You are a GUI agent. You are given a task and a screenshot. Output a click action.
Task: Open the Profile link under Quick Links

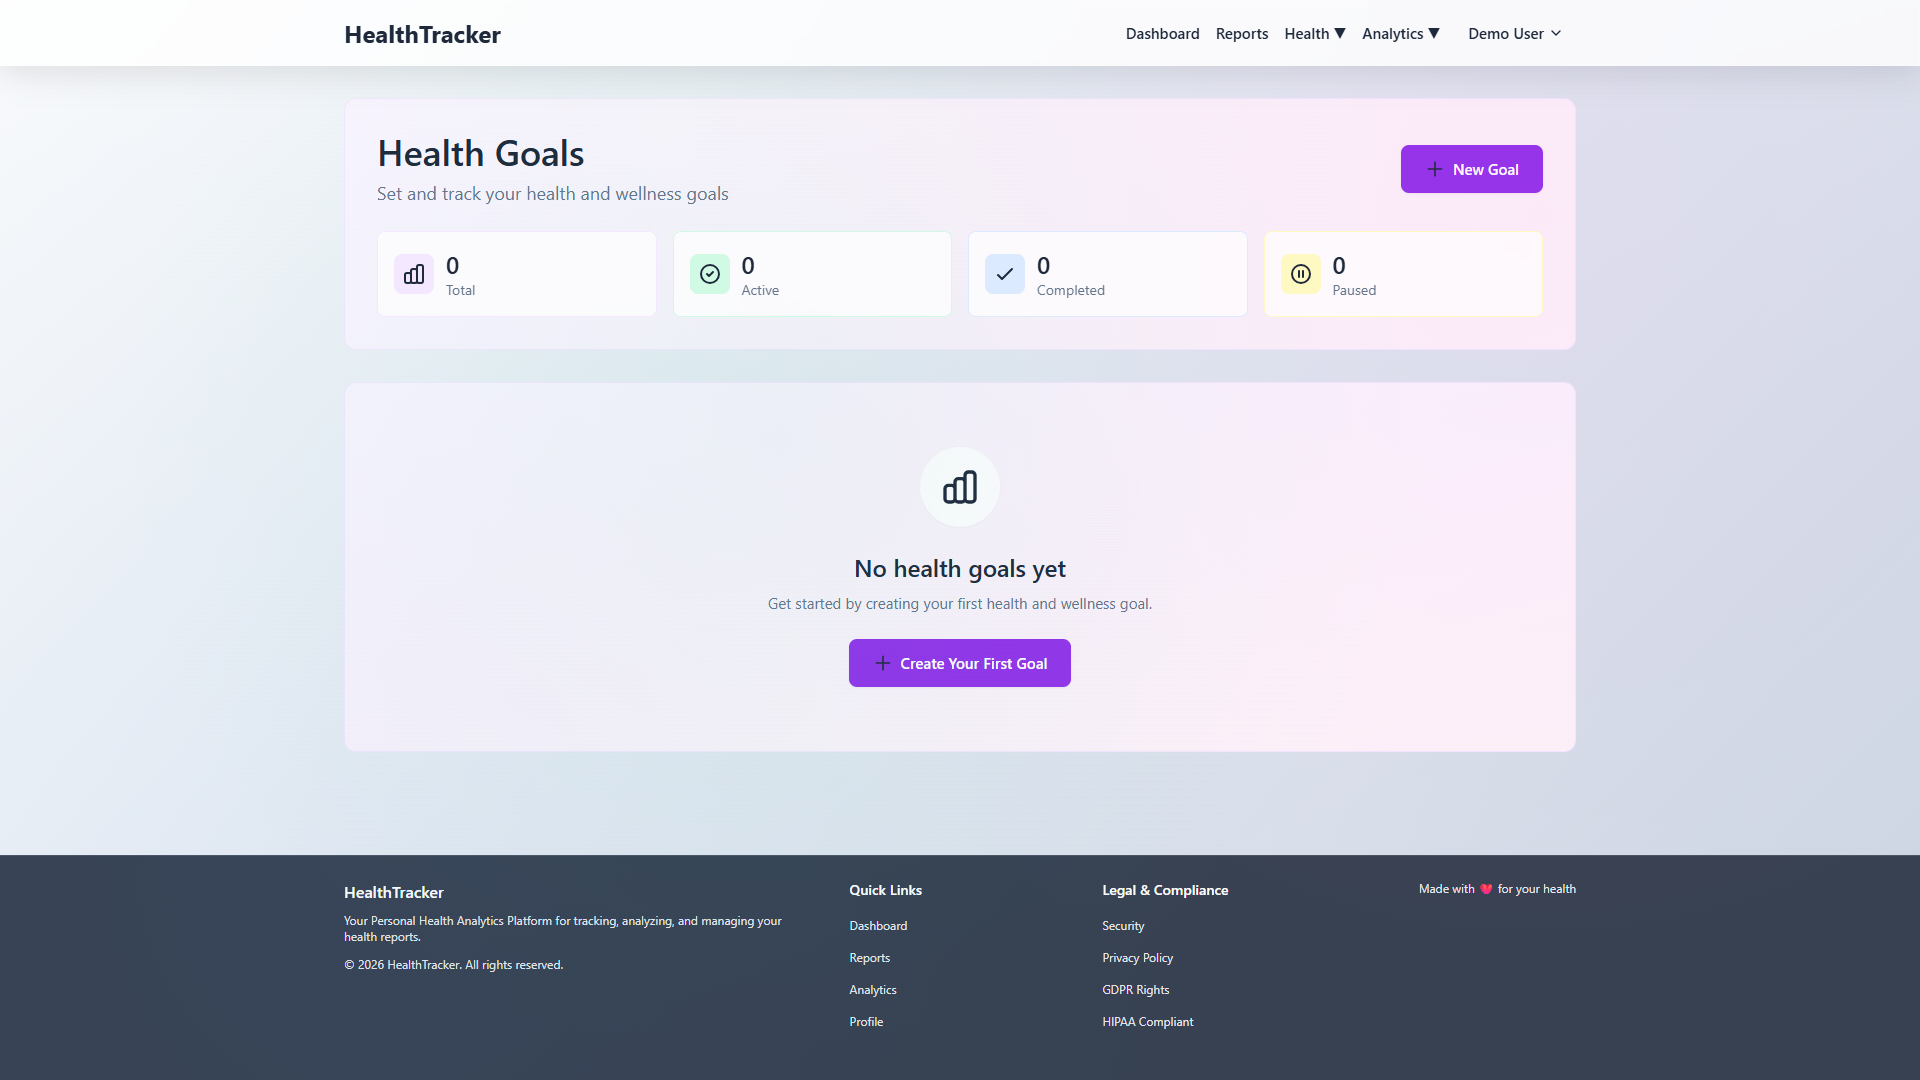(866, 1021)
